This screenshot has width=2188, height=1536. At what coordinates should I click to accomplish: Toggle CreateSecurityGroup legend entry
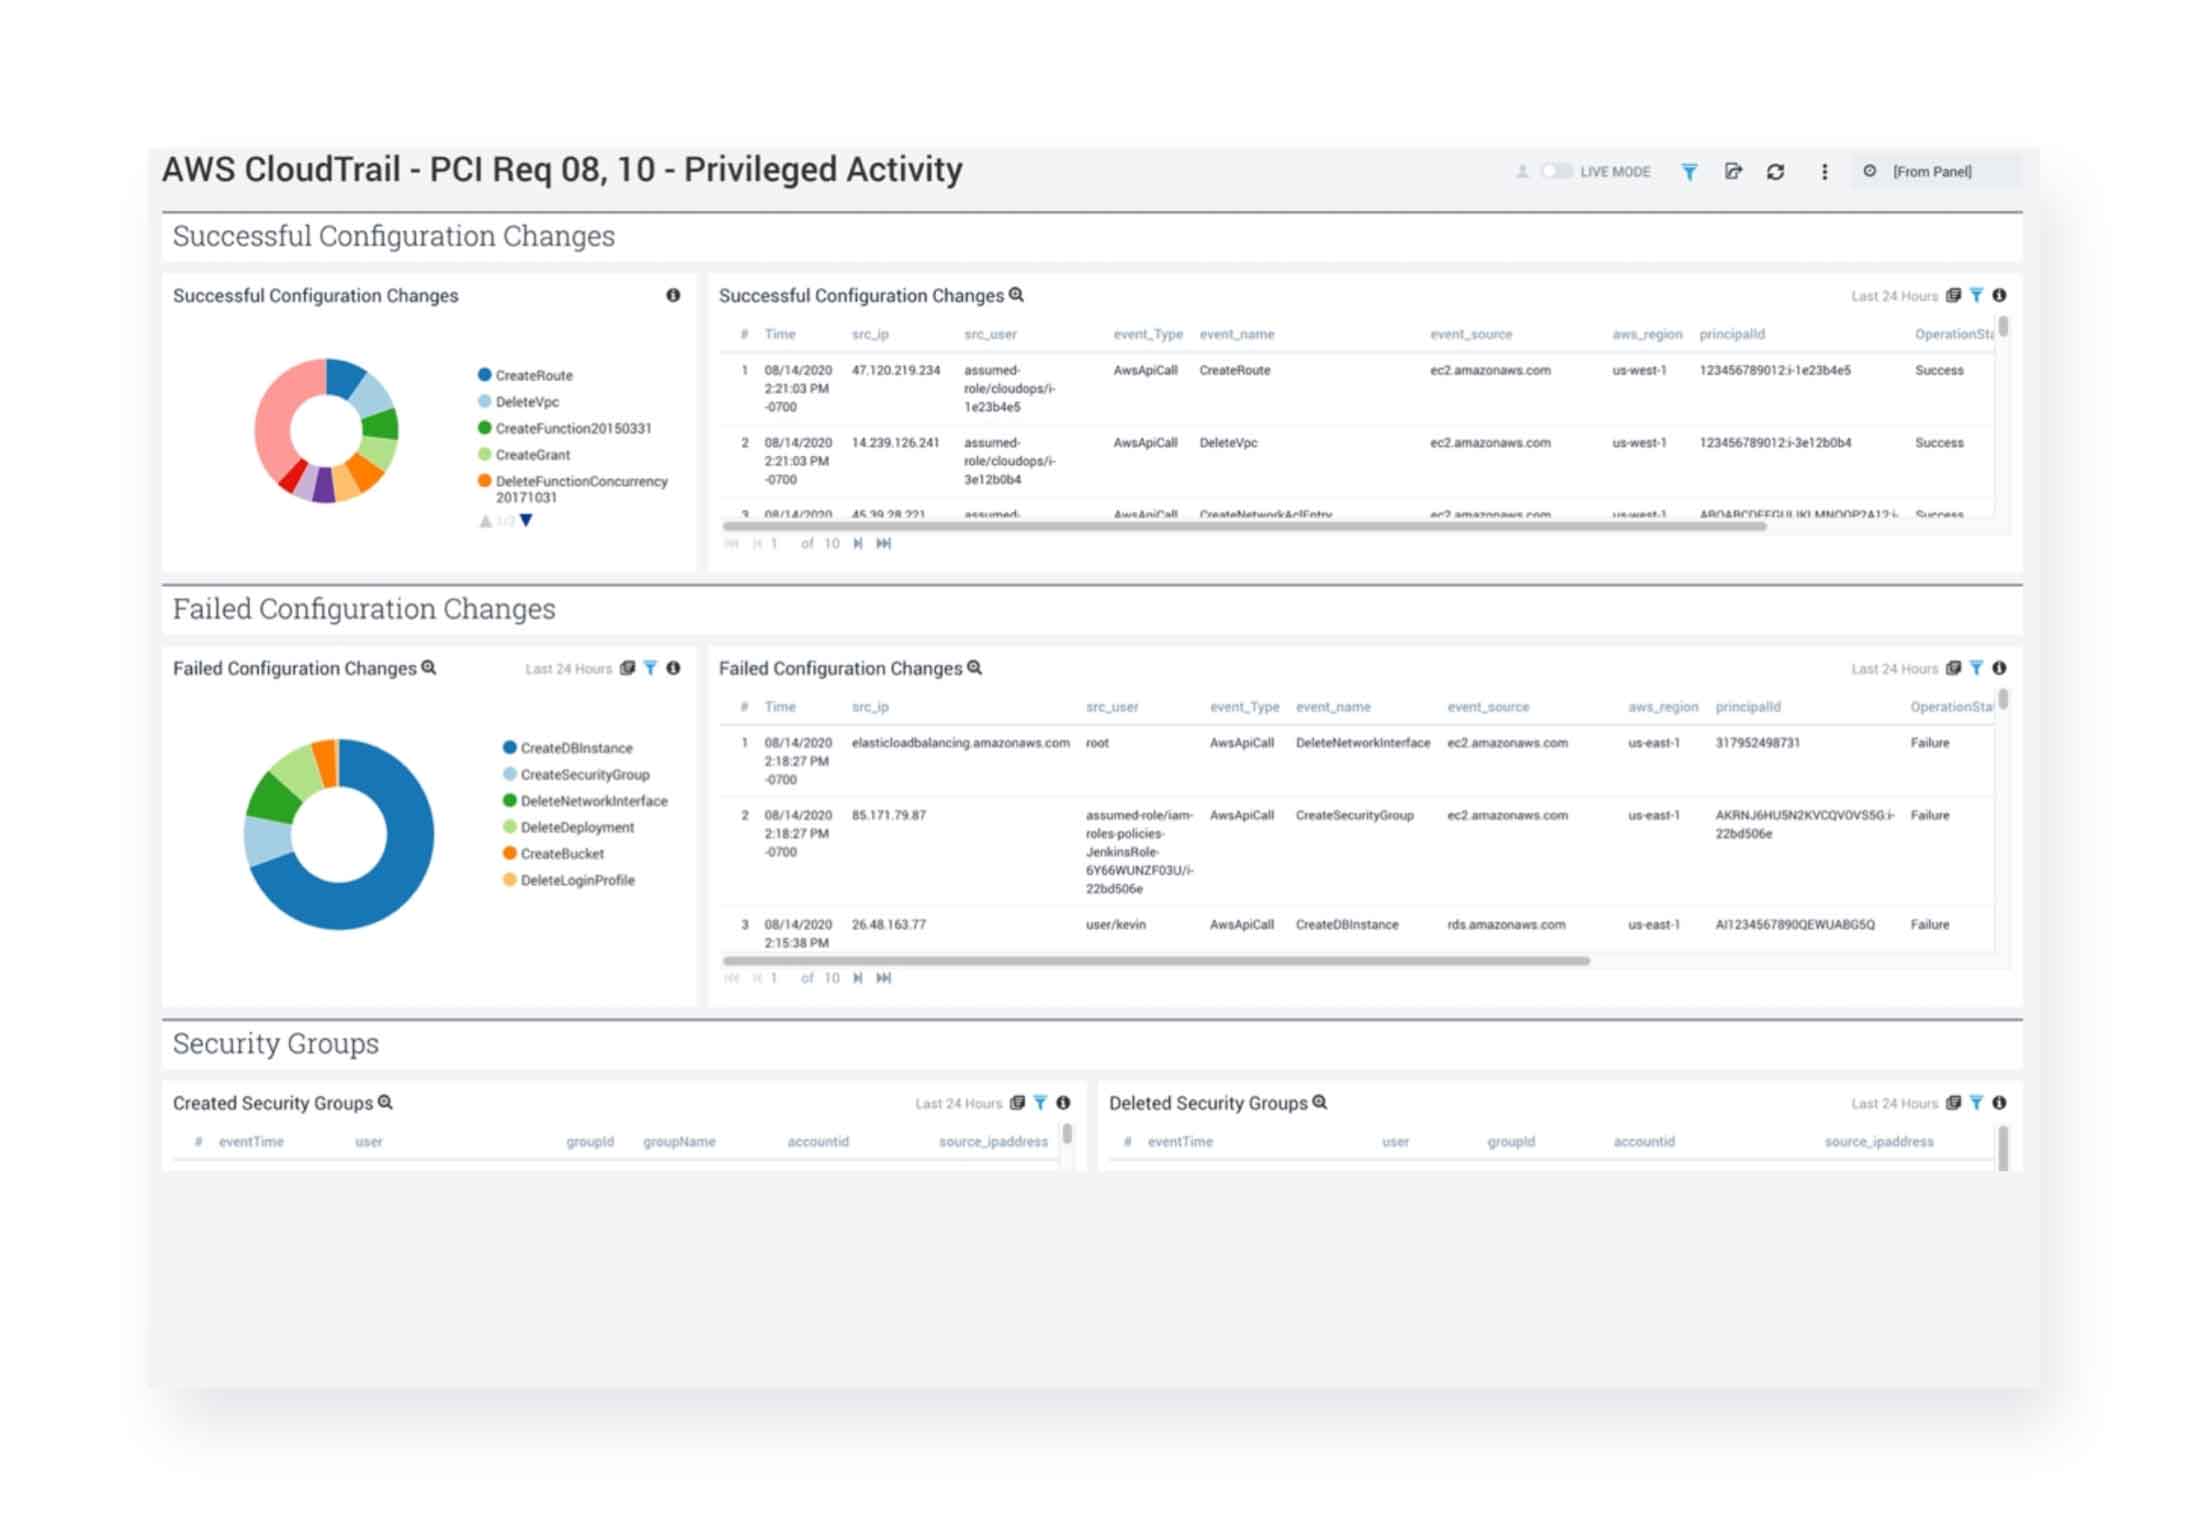576,775
